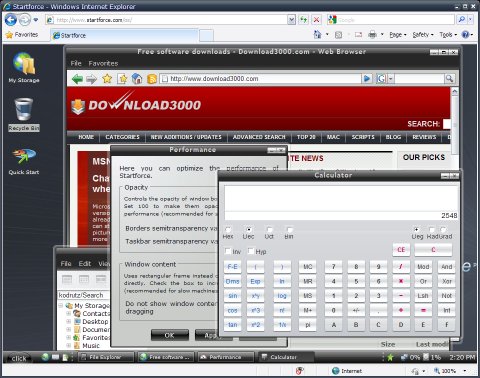Enable the Hyp checkbox in Calculator
Image resolution: width=480 pixels, height=378 pixels.
251,251
